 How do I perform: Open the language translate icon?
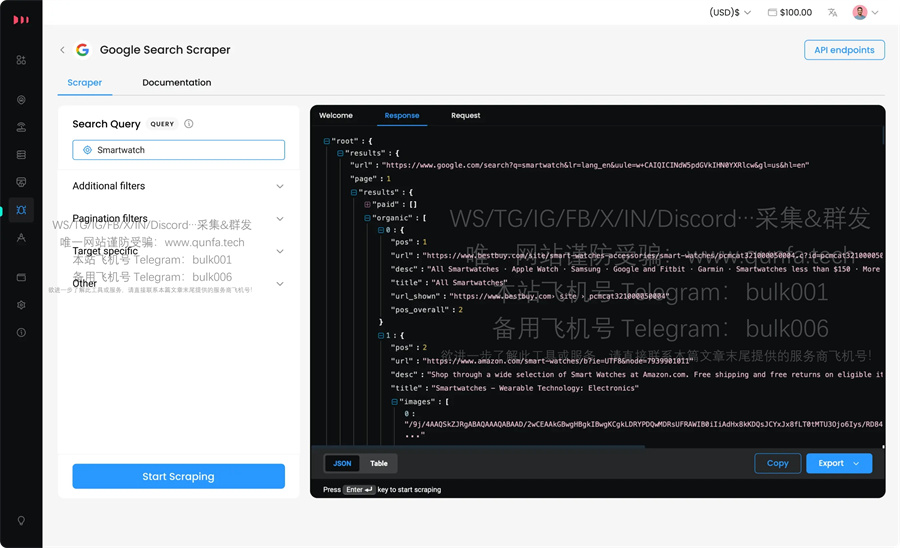point(832,13)
